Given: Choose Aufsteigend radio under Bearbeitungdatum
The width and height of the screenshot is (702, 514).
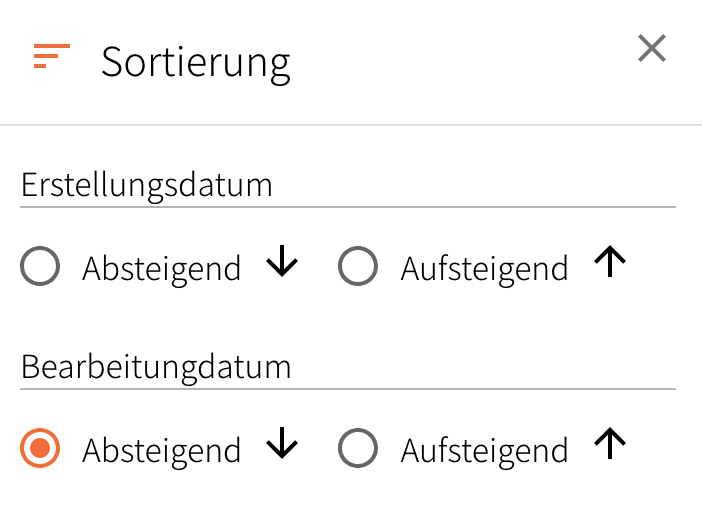Looking at the screenshot, I should click(358, 449).
